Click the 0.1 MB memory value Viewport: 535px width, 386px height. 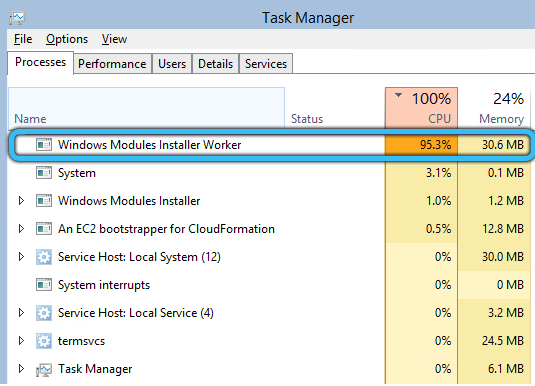click(506, 173)
